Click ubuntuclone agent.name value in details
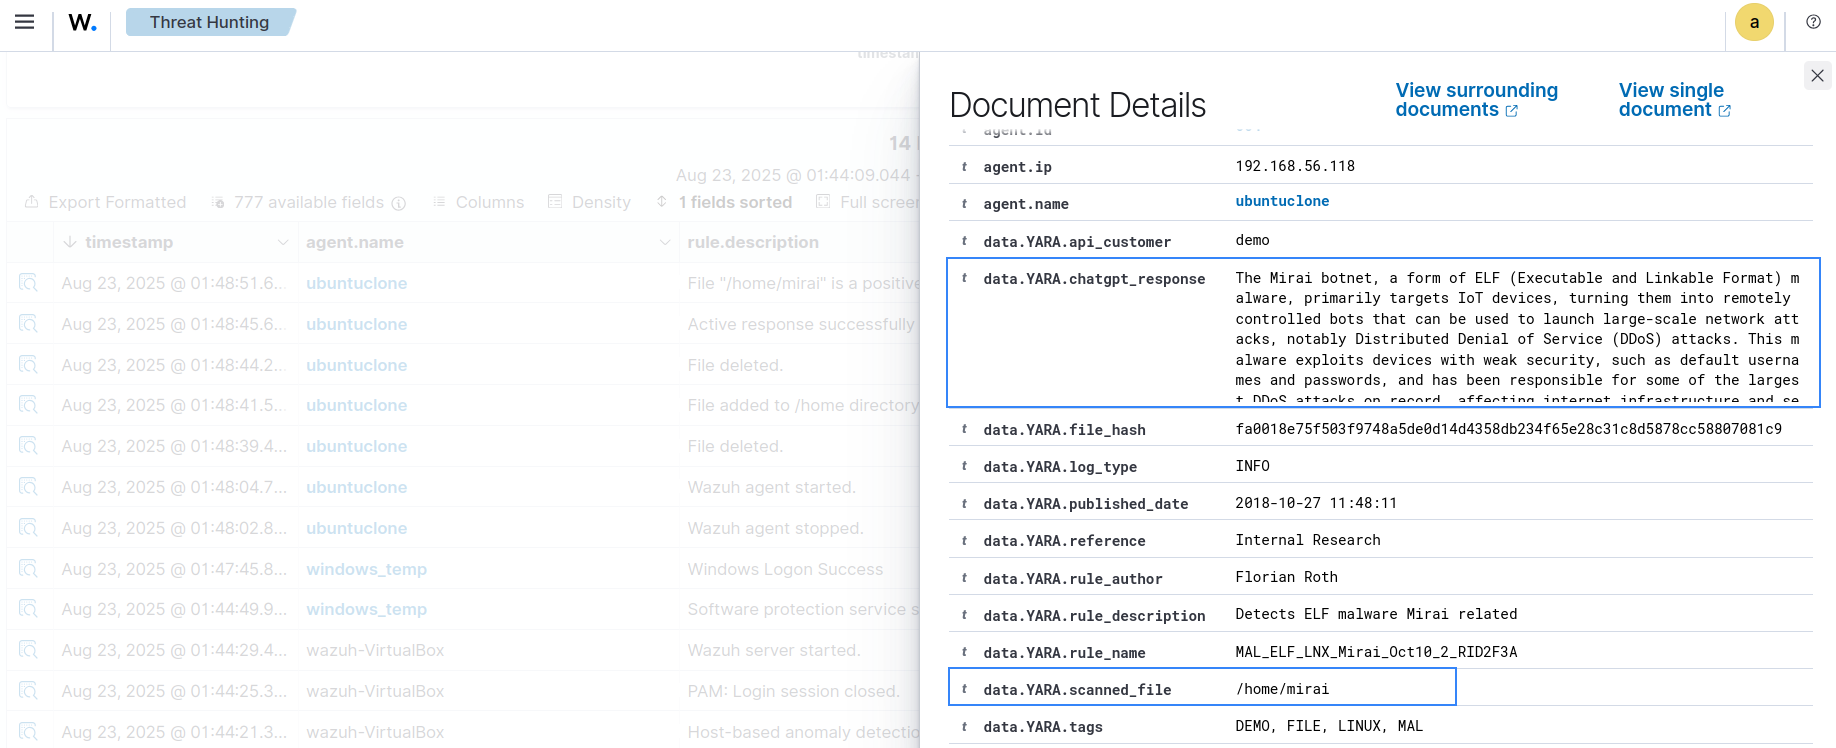1836x748 pixels. pyautogui.click(x=1282, y=201)
